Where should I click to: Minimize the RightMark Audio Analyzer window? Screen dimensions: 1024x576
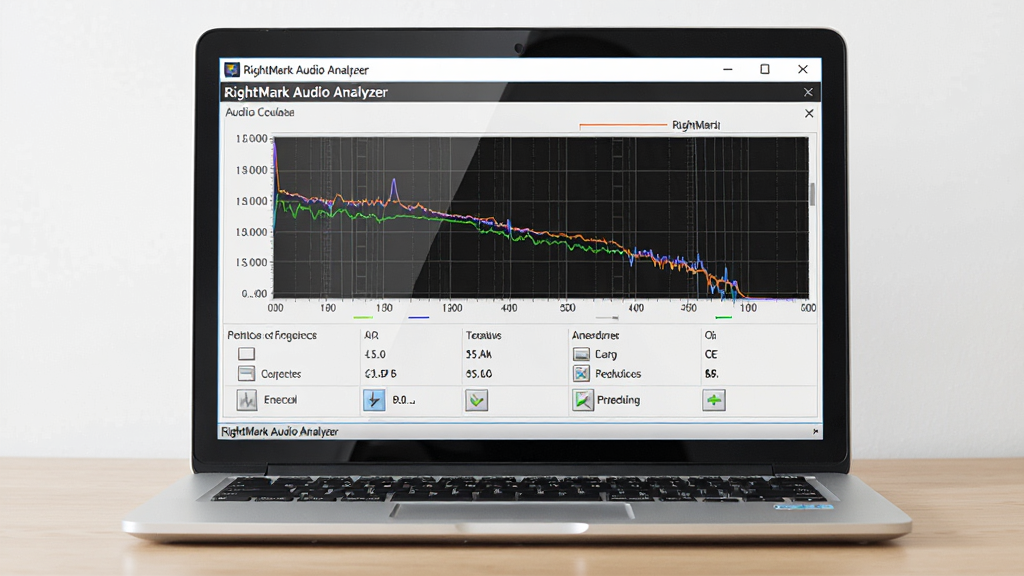pos(728,69)
